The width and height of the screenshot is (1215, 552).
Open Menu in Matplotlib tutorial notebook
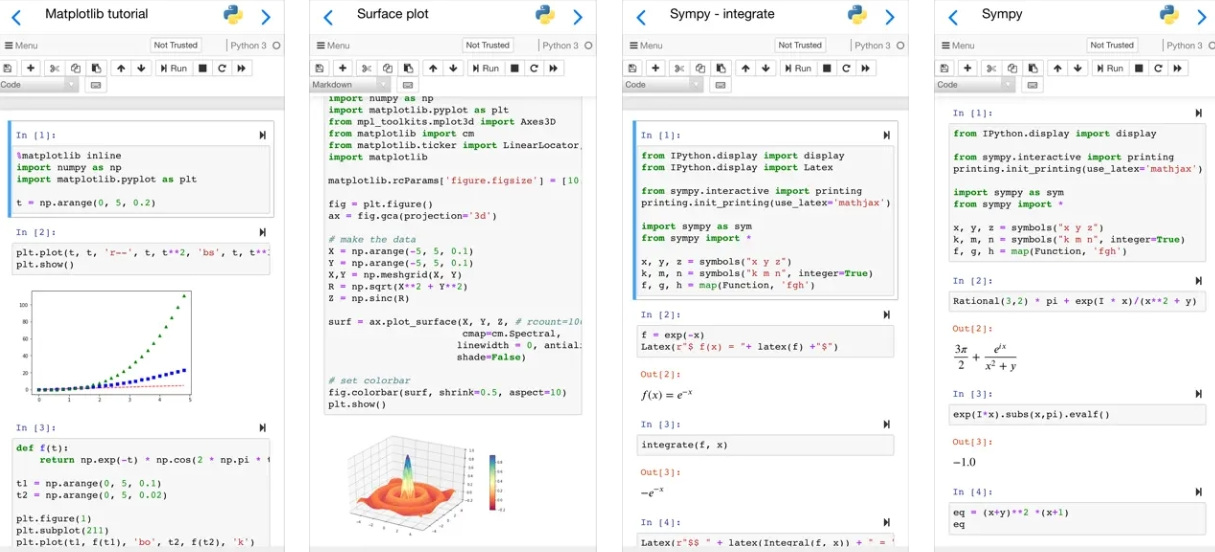(20, 45)
